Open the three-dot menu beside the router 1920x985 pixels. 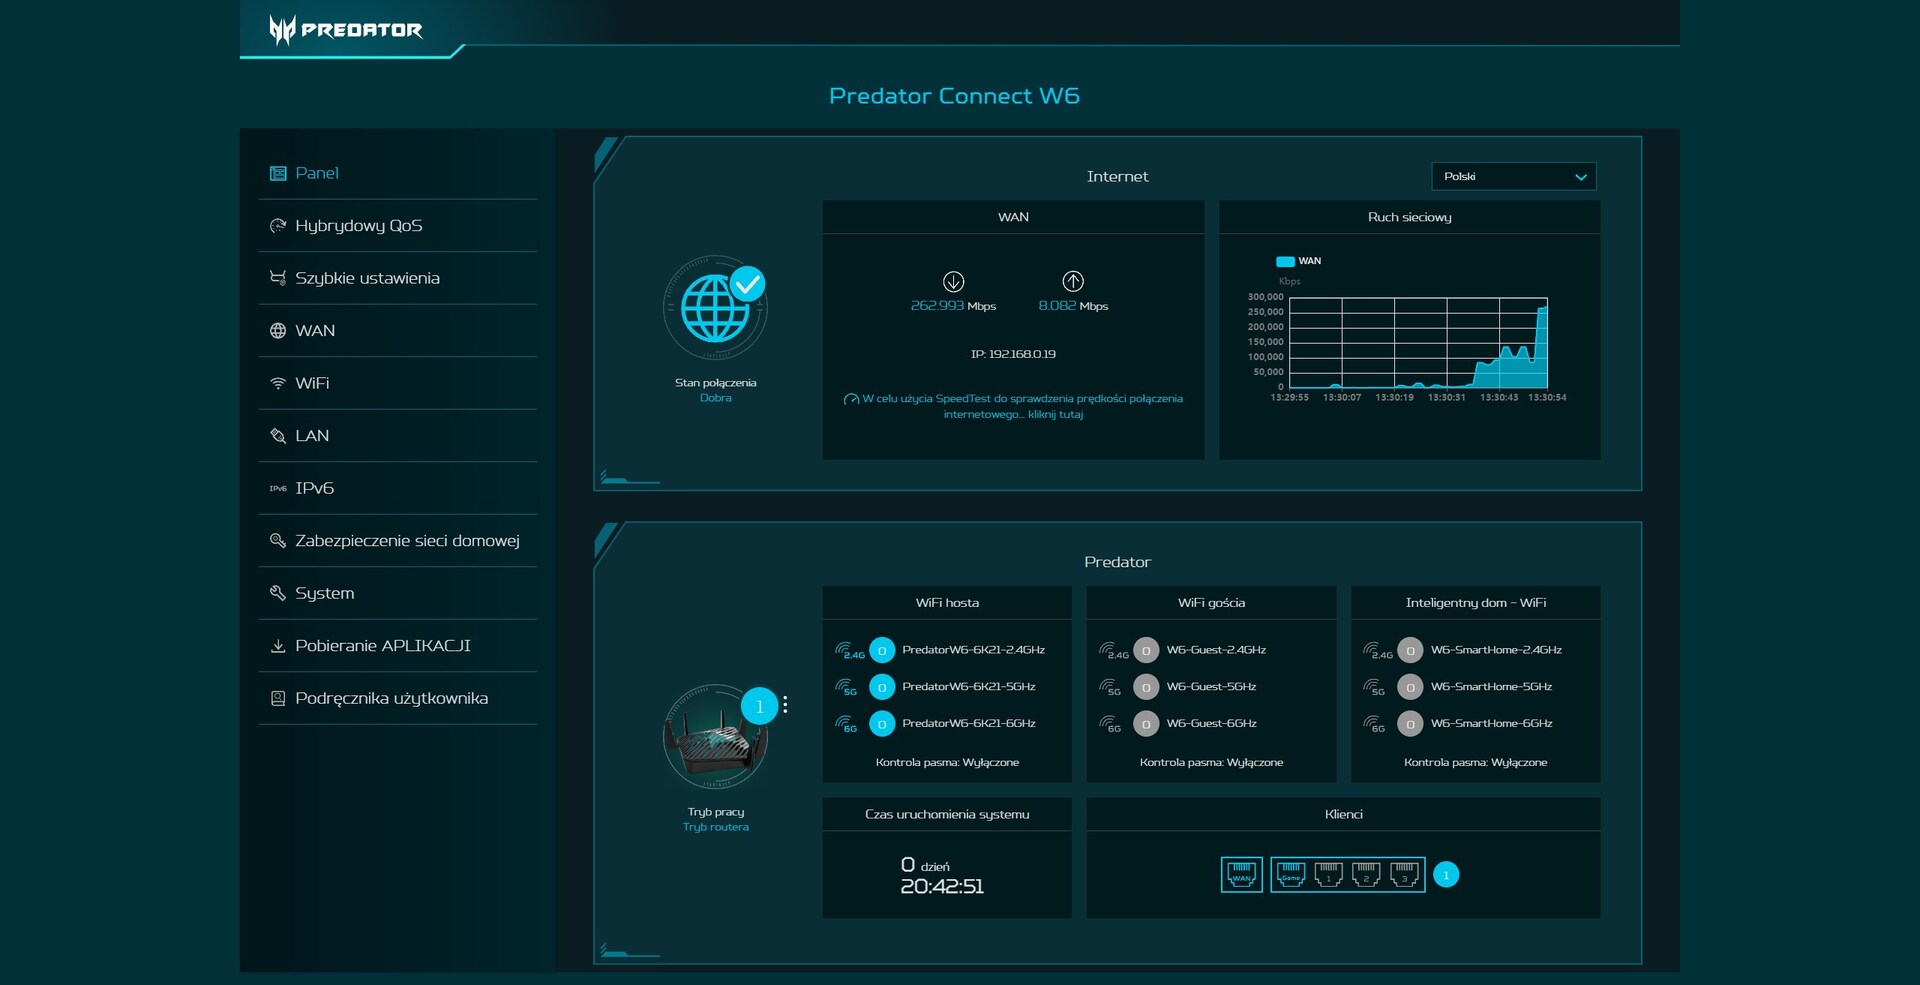click(x=785, y=705)
